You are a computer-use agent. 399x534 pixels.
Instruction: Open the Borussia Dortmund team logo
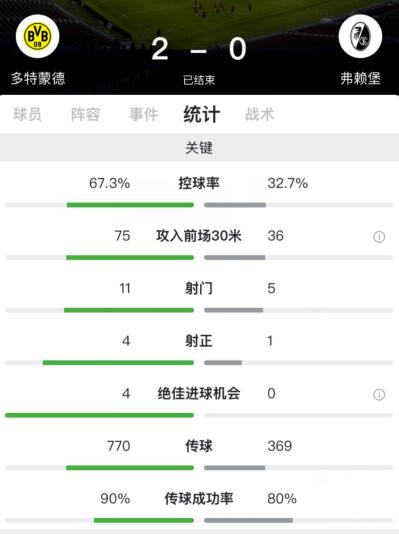[x=37, y=36]
